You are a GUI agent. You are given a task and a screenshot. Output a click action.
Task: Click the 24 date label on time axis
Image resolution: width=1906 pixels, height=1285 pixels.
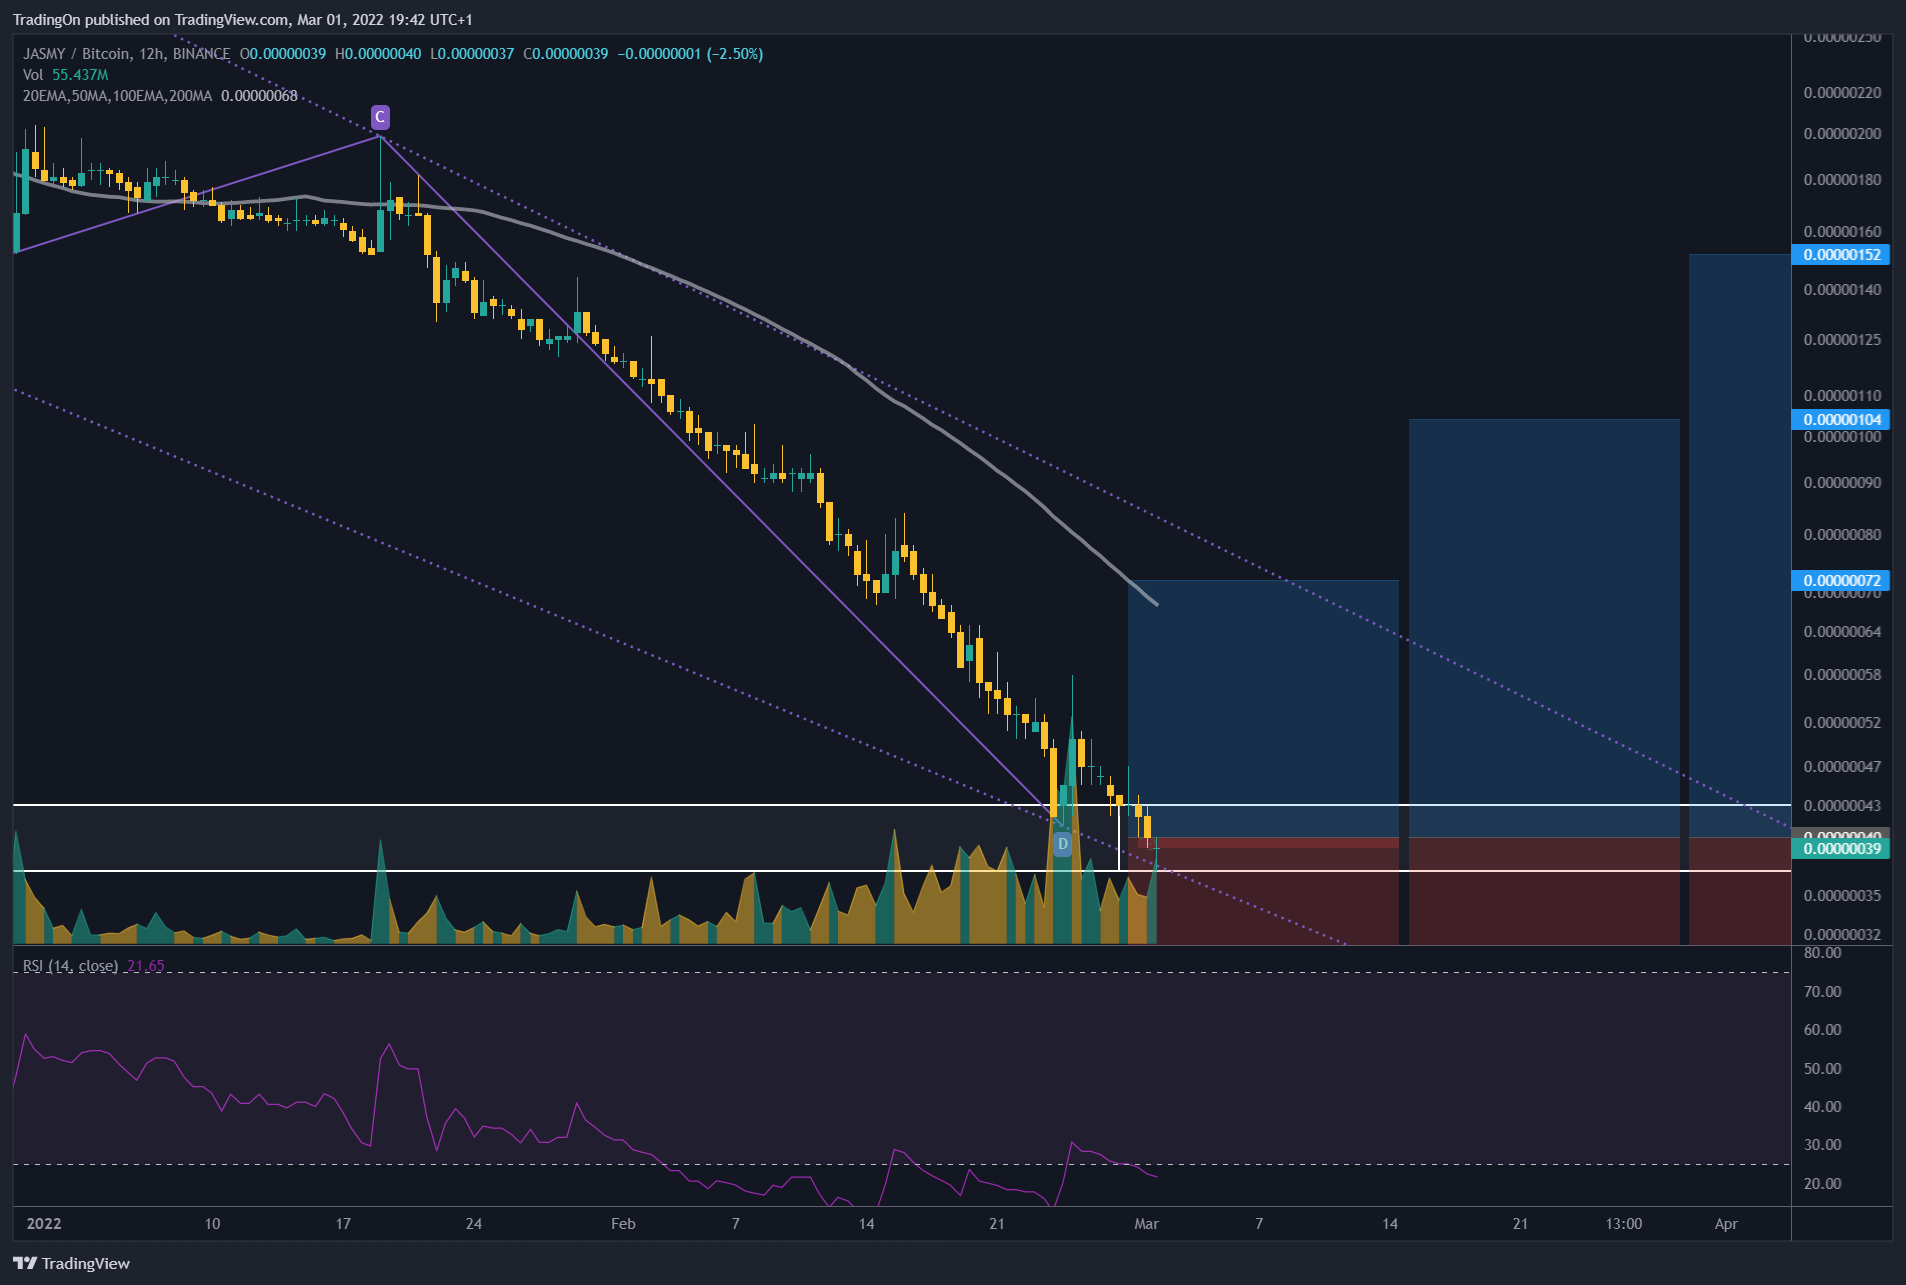pos(474,1224)
